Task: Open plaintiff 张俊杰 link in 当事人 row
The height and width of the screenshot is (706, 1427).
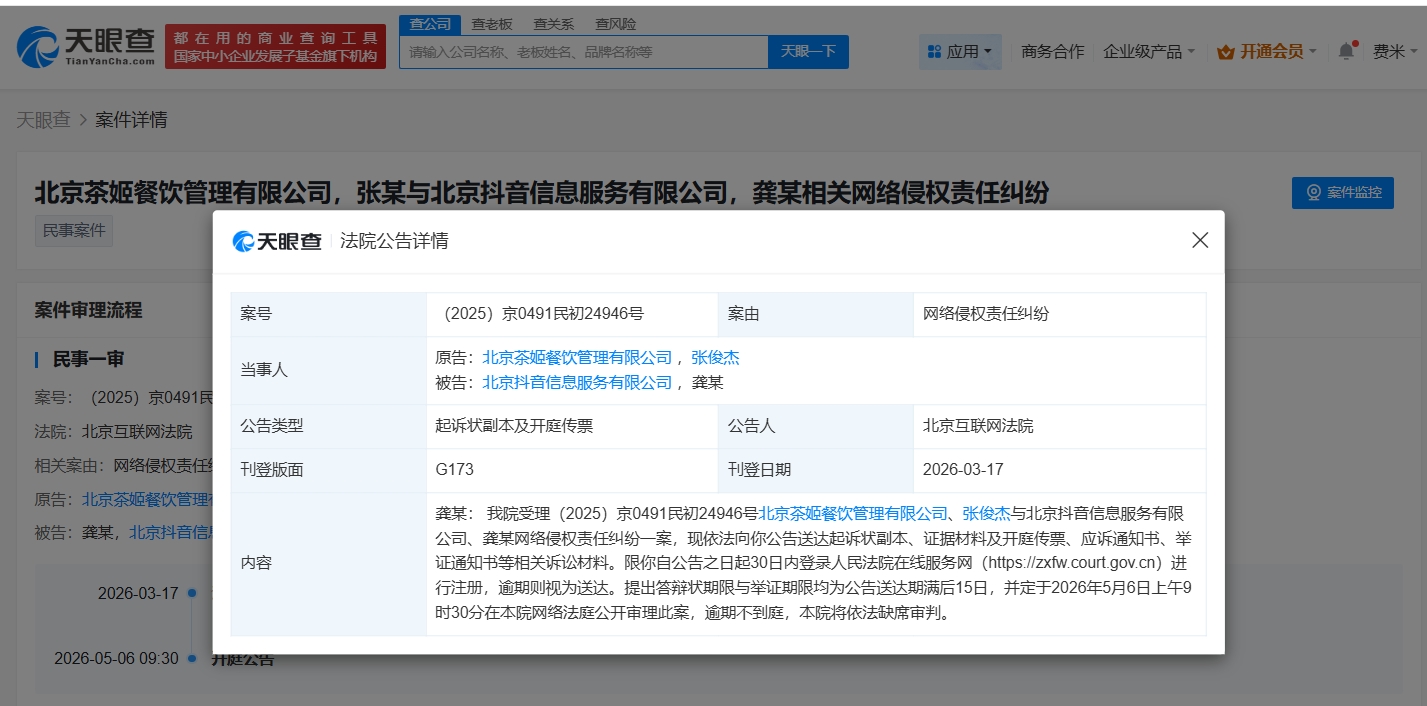Action: click(715, 358)
